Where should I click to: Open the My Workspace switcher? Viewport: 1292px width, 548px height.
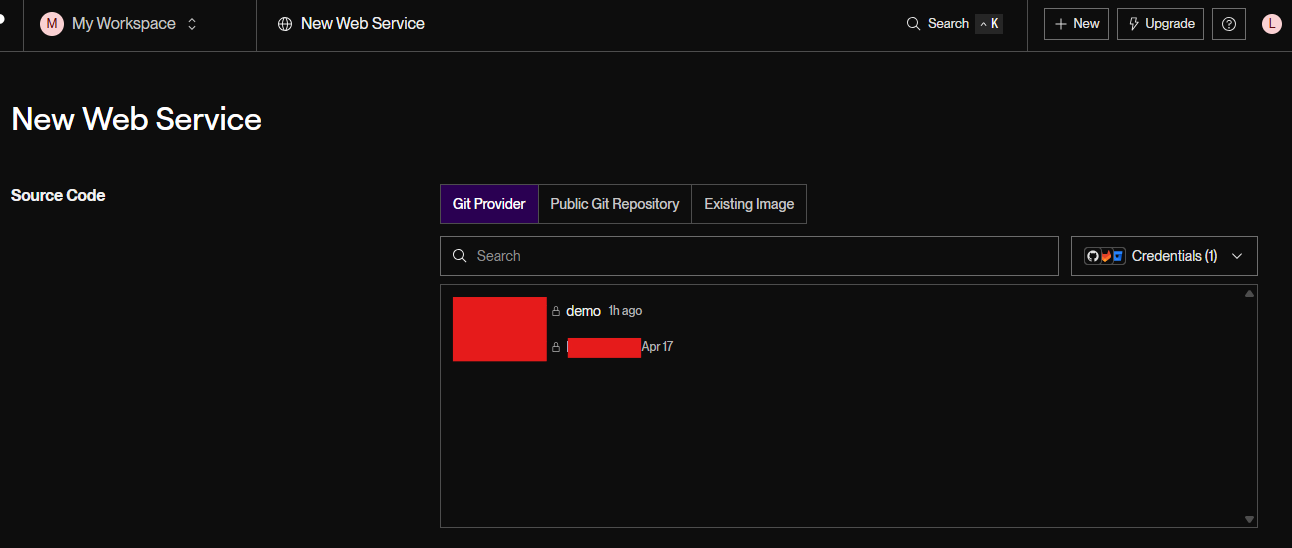click(x=120, y=24)
